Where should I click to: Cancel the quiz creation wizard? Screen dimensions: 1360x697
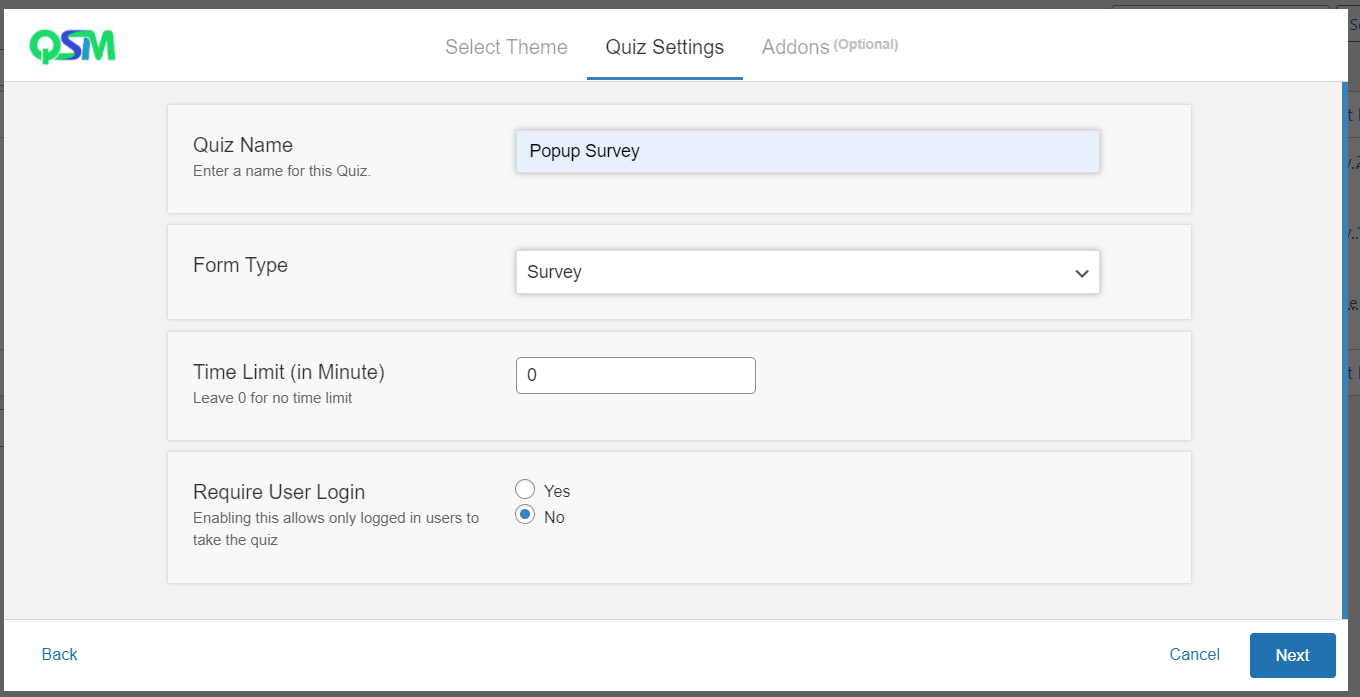[1194, 654]
